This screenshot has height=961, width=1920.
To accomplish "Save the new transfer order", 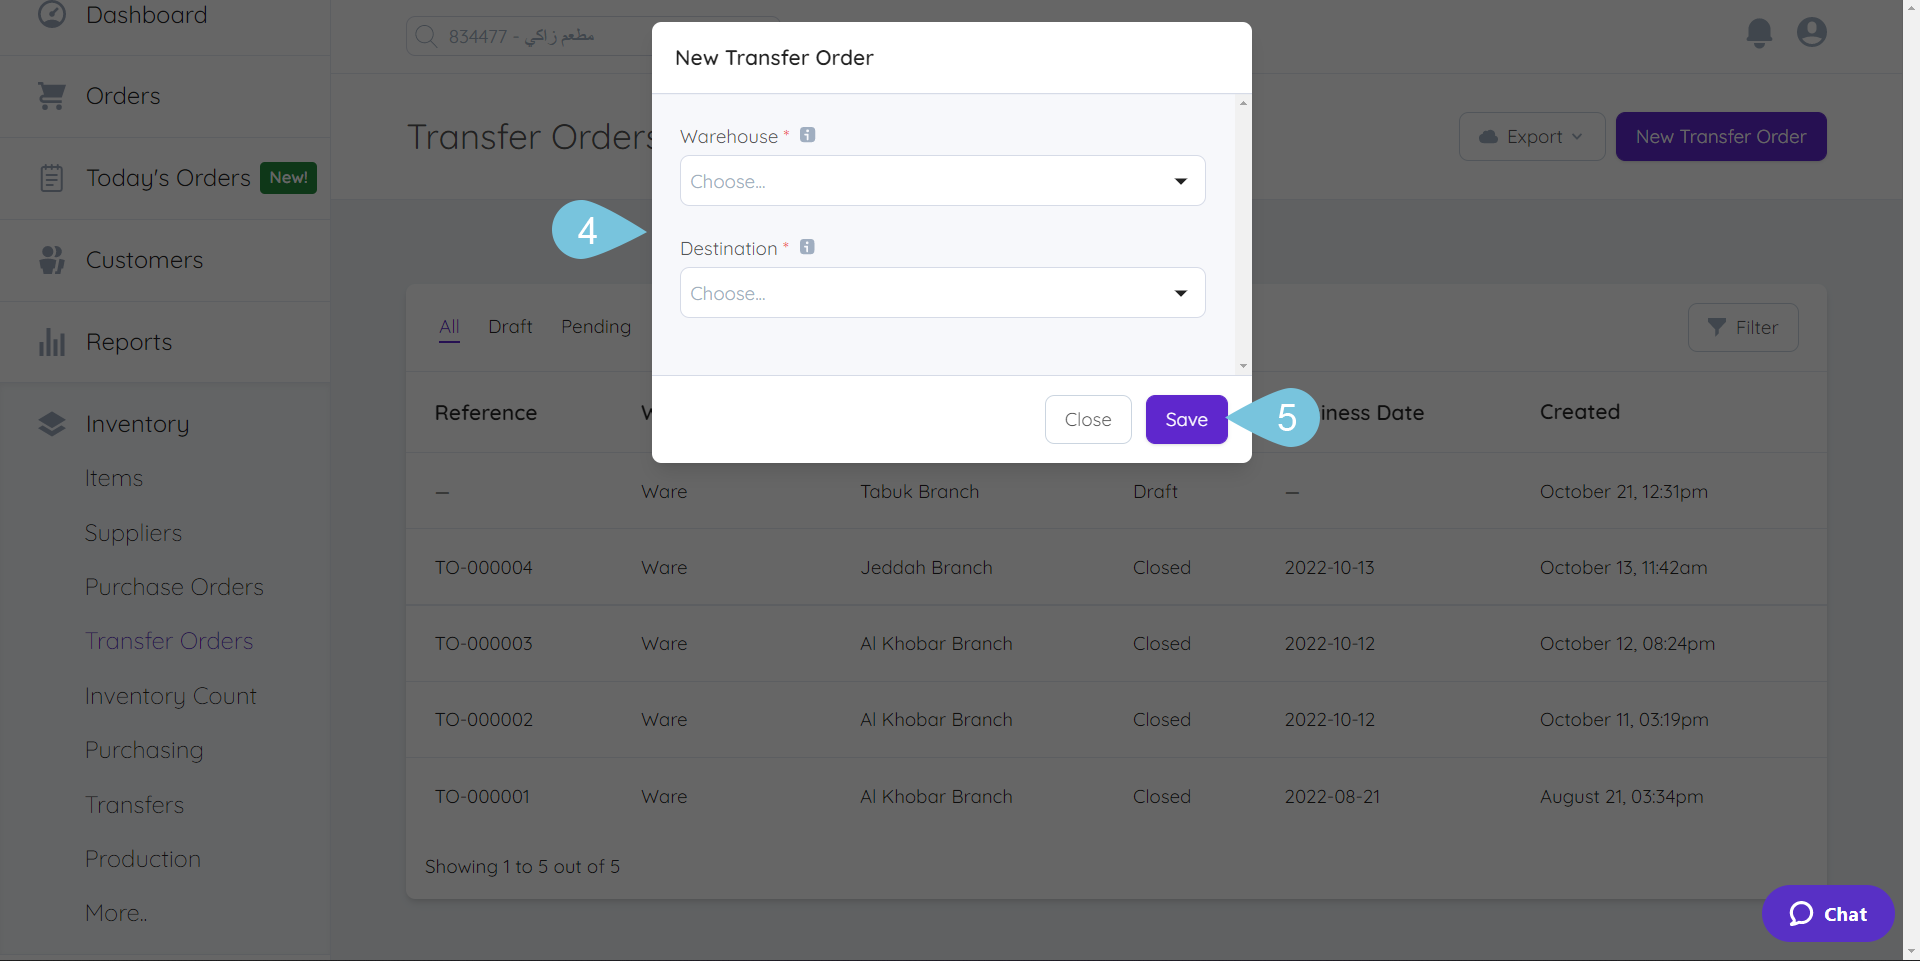I will (1185, 419).
